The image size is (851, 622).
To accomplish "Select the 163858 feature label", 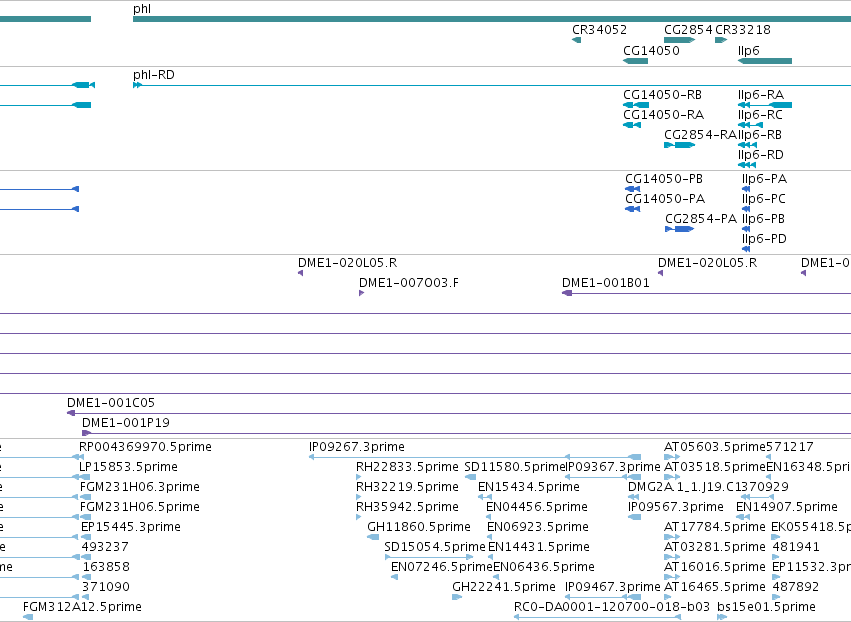I will 106,567.
